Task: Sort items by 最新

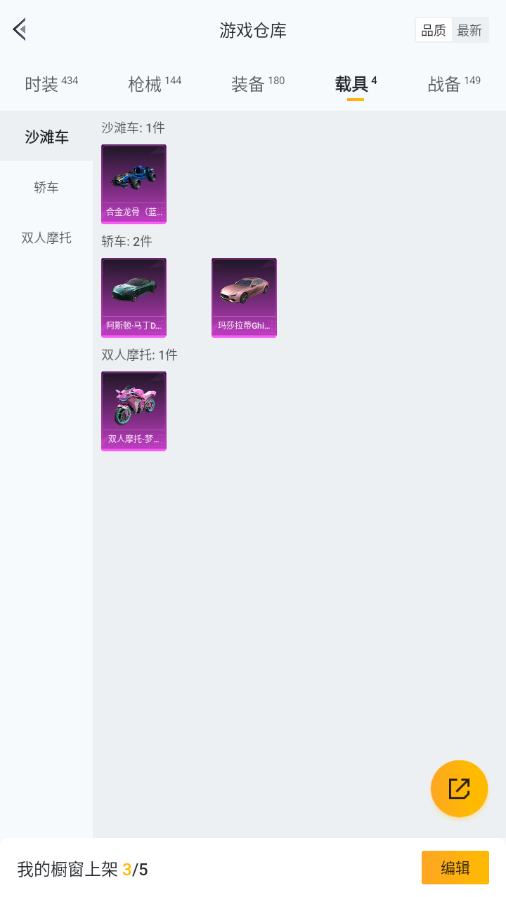Action: 469,30
